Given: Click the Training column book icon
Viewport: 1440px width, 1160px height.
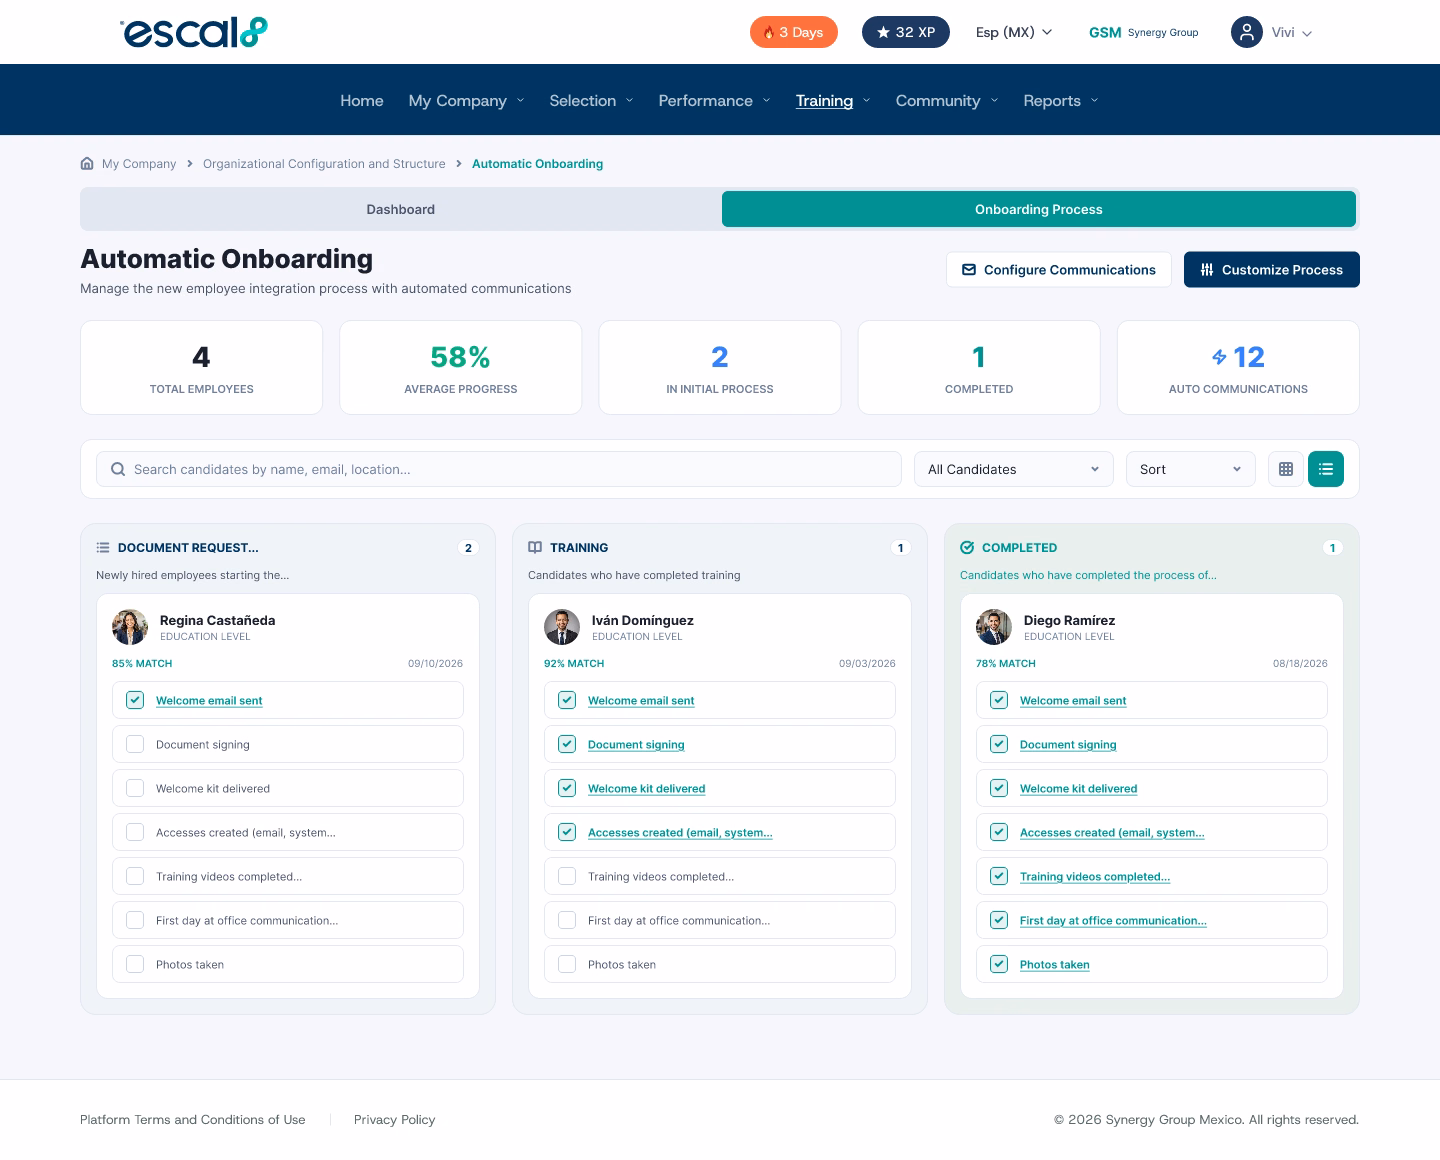Looking at the screenshot, I should [x=535, y=547].
